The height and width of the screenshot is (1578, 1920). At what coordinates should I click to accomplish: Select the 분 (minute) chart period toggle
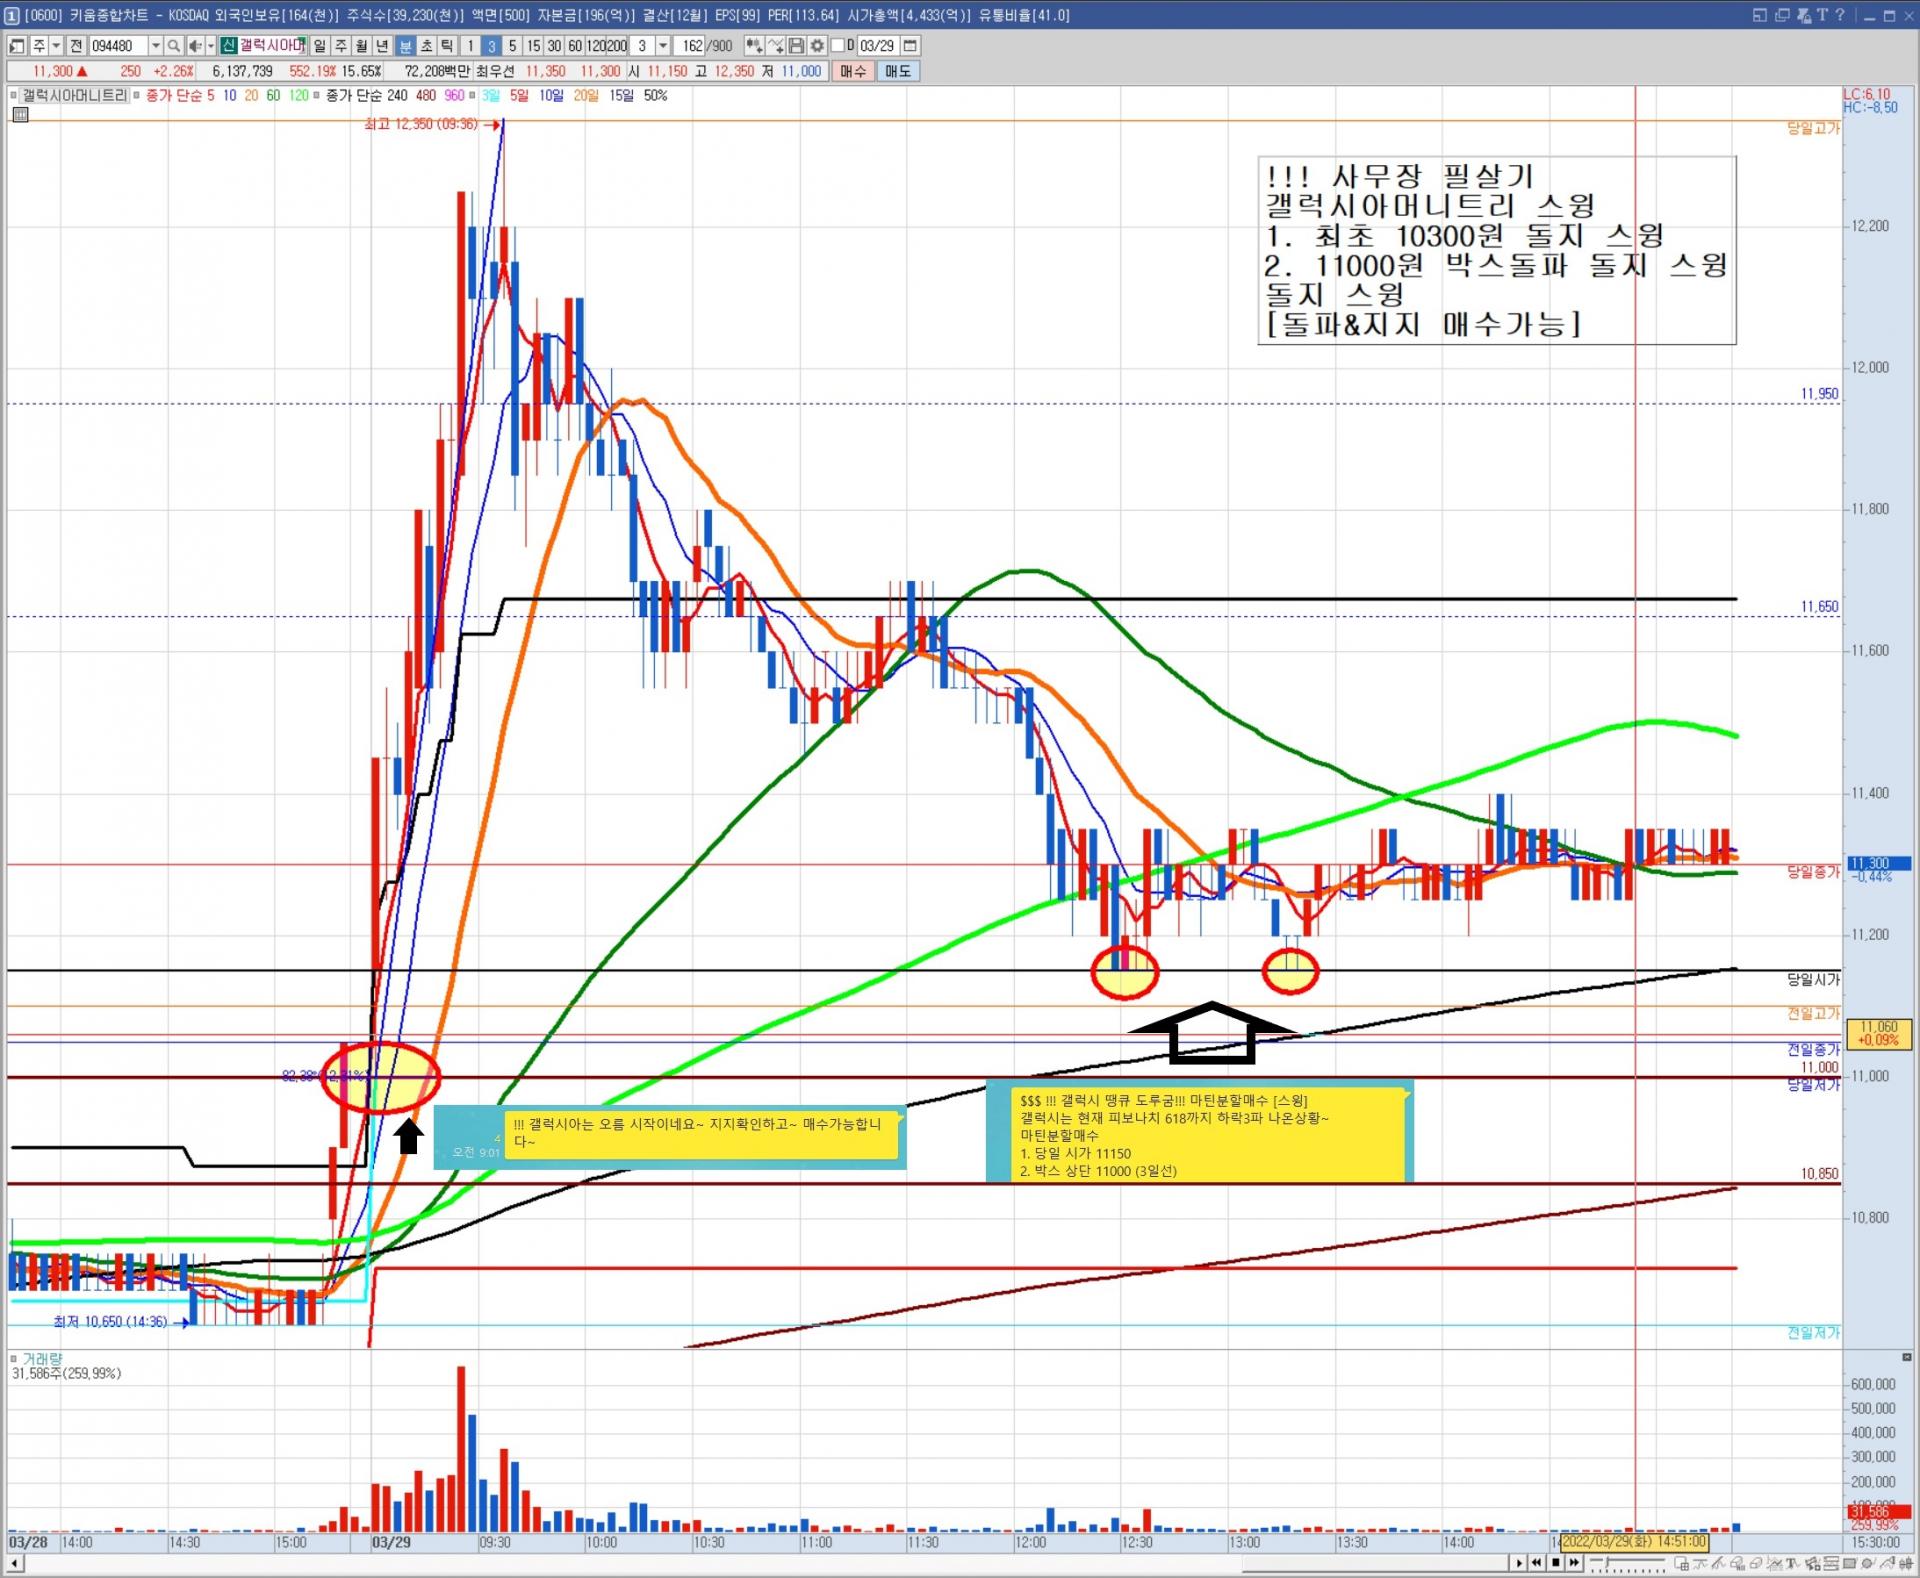point(406,46)
